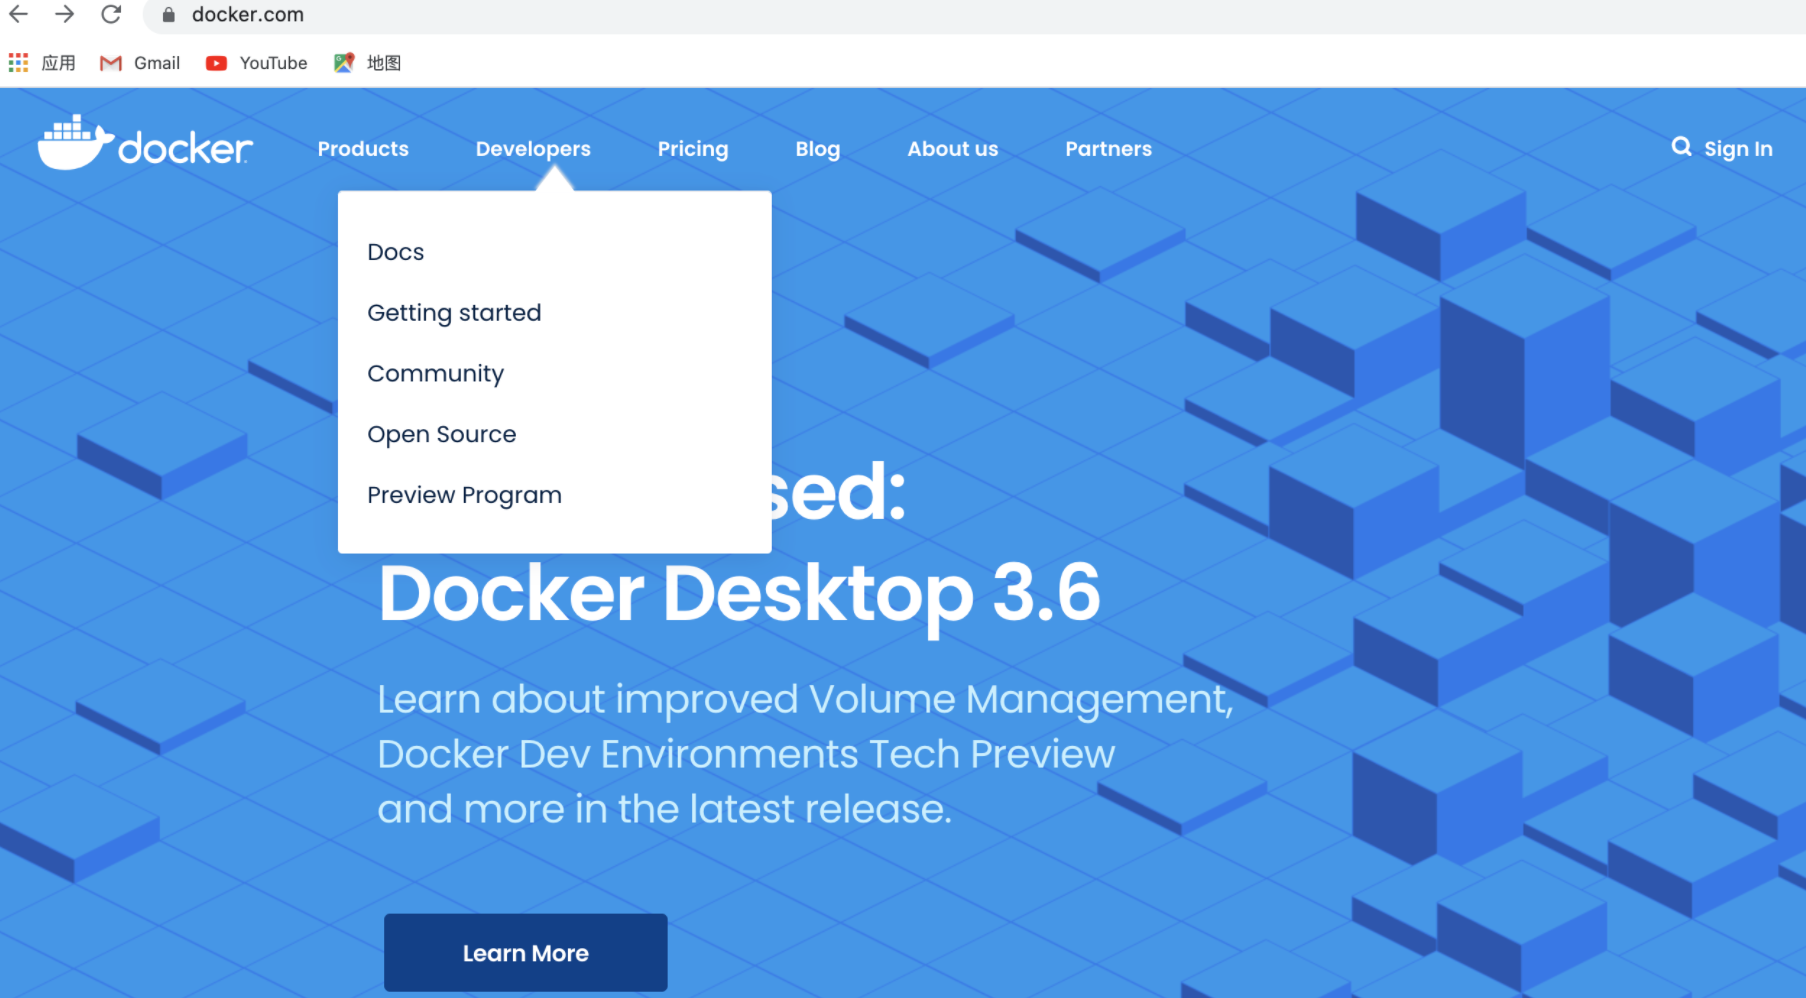Open the 地图 maps bookmark
Image resolution: width=1806 pixels, height=998 pixels.
367,63
